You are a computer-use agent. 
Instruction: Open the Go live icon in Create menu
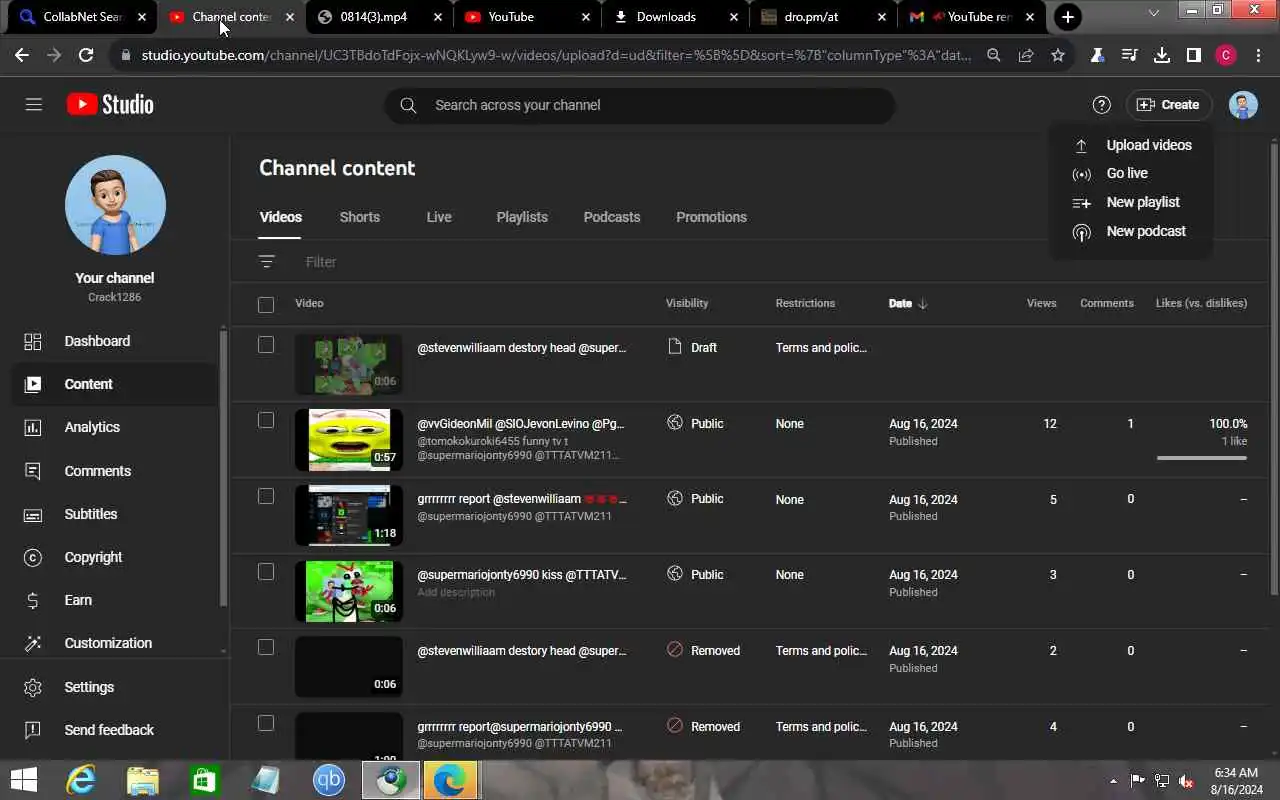point(1081,174)
